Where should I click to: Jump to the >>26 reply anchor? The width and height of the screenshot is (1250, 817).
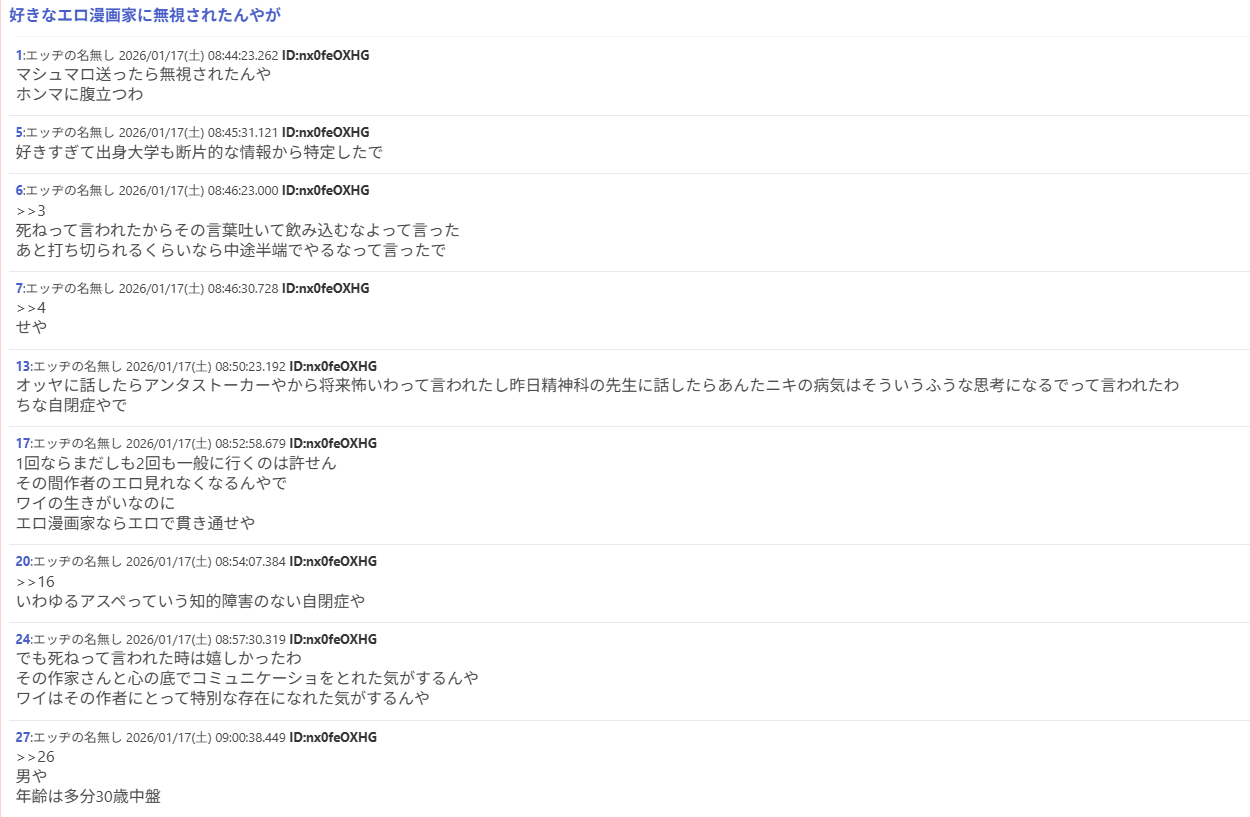coord(35,757)
